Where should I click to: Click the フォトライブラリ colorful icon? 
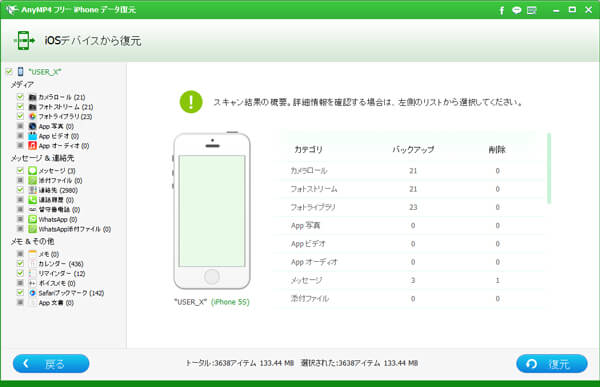click(x=33, y=116)
